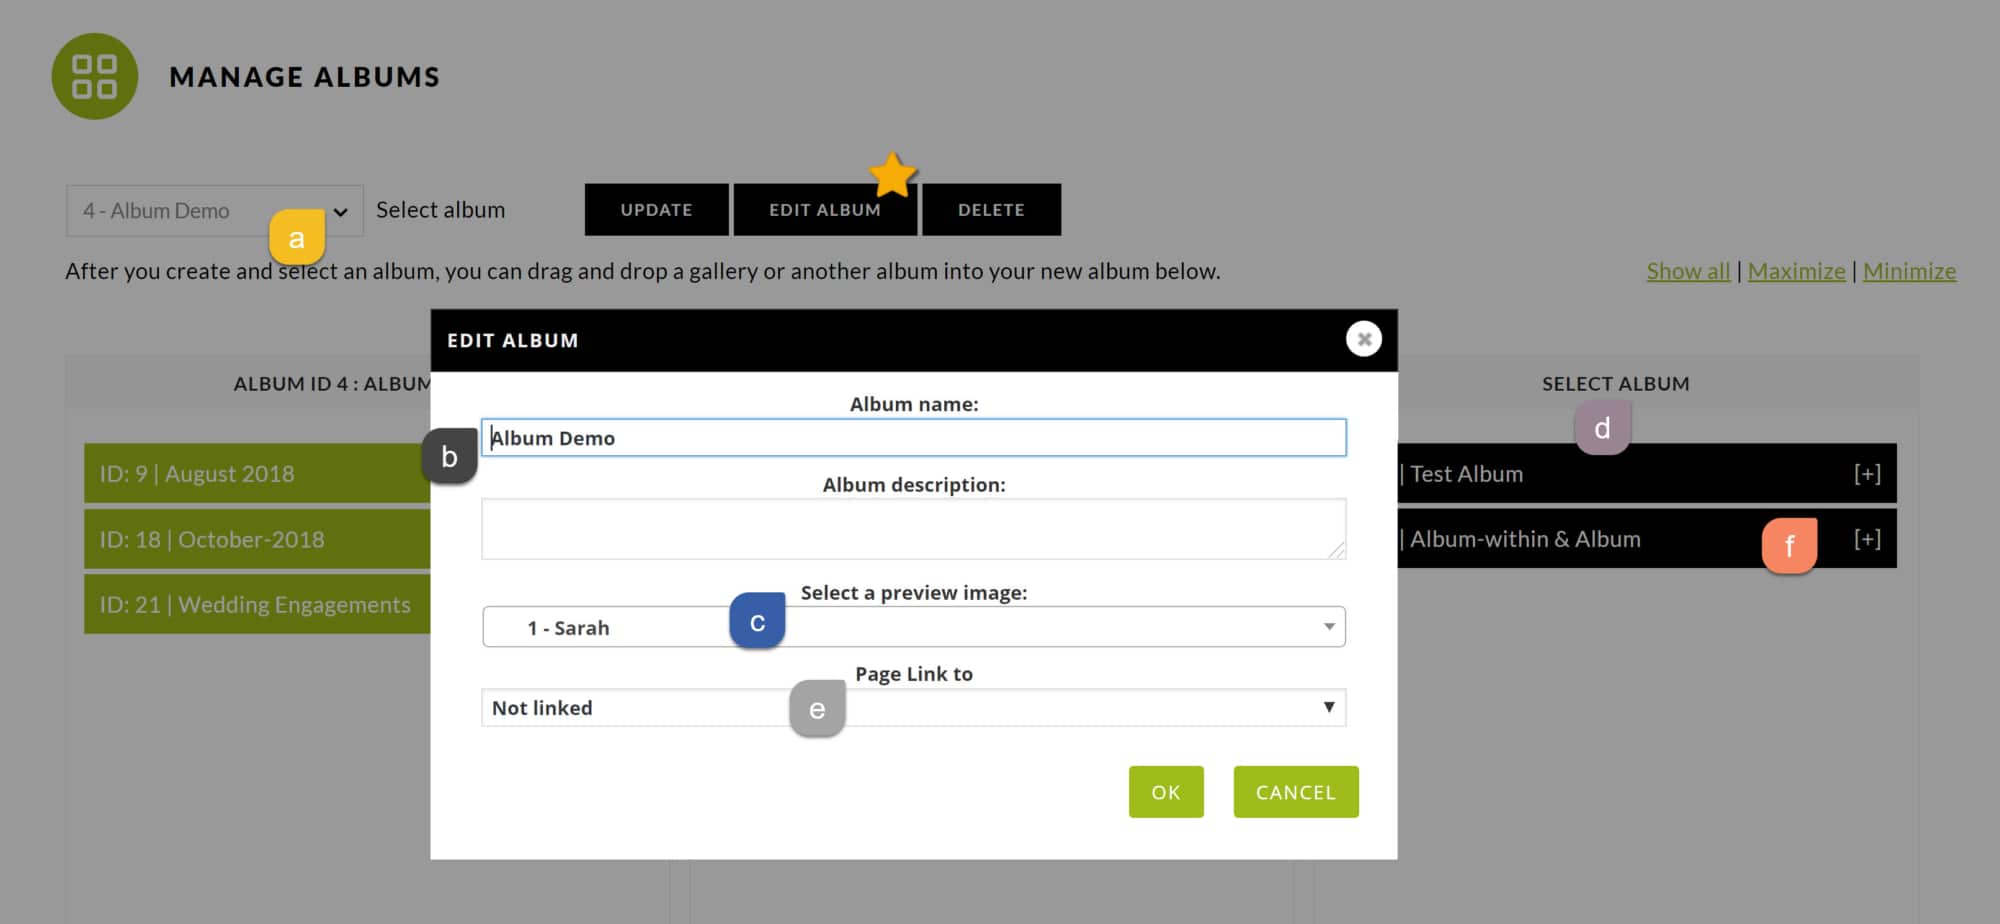This screenshot has height=924, width=2000.
Task: Click the MANAGE ALBUMS page title
Action: pos(304,77)
